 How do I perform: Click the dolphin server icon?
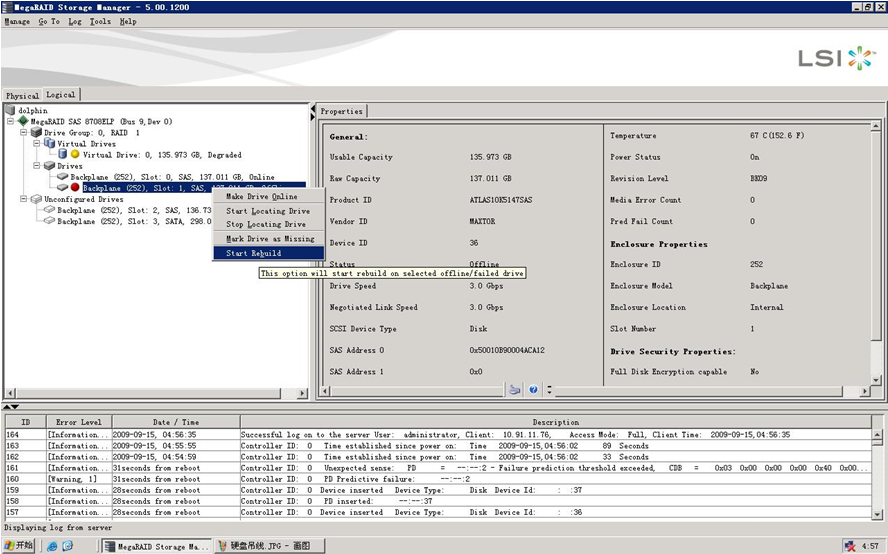click(x=11, y=110)
